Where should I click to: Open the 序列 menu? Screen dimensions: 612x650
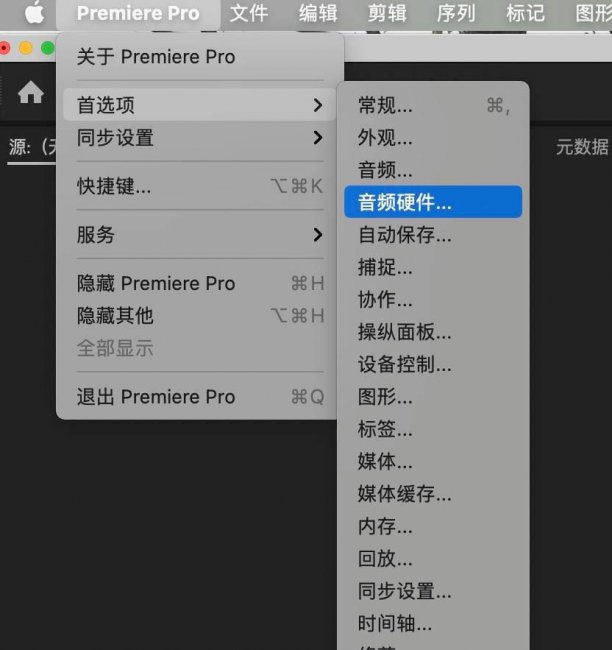[x=456, y=13]
